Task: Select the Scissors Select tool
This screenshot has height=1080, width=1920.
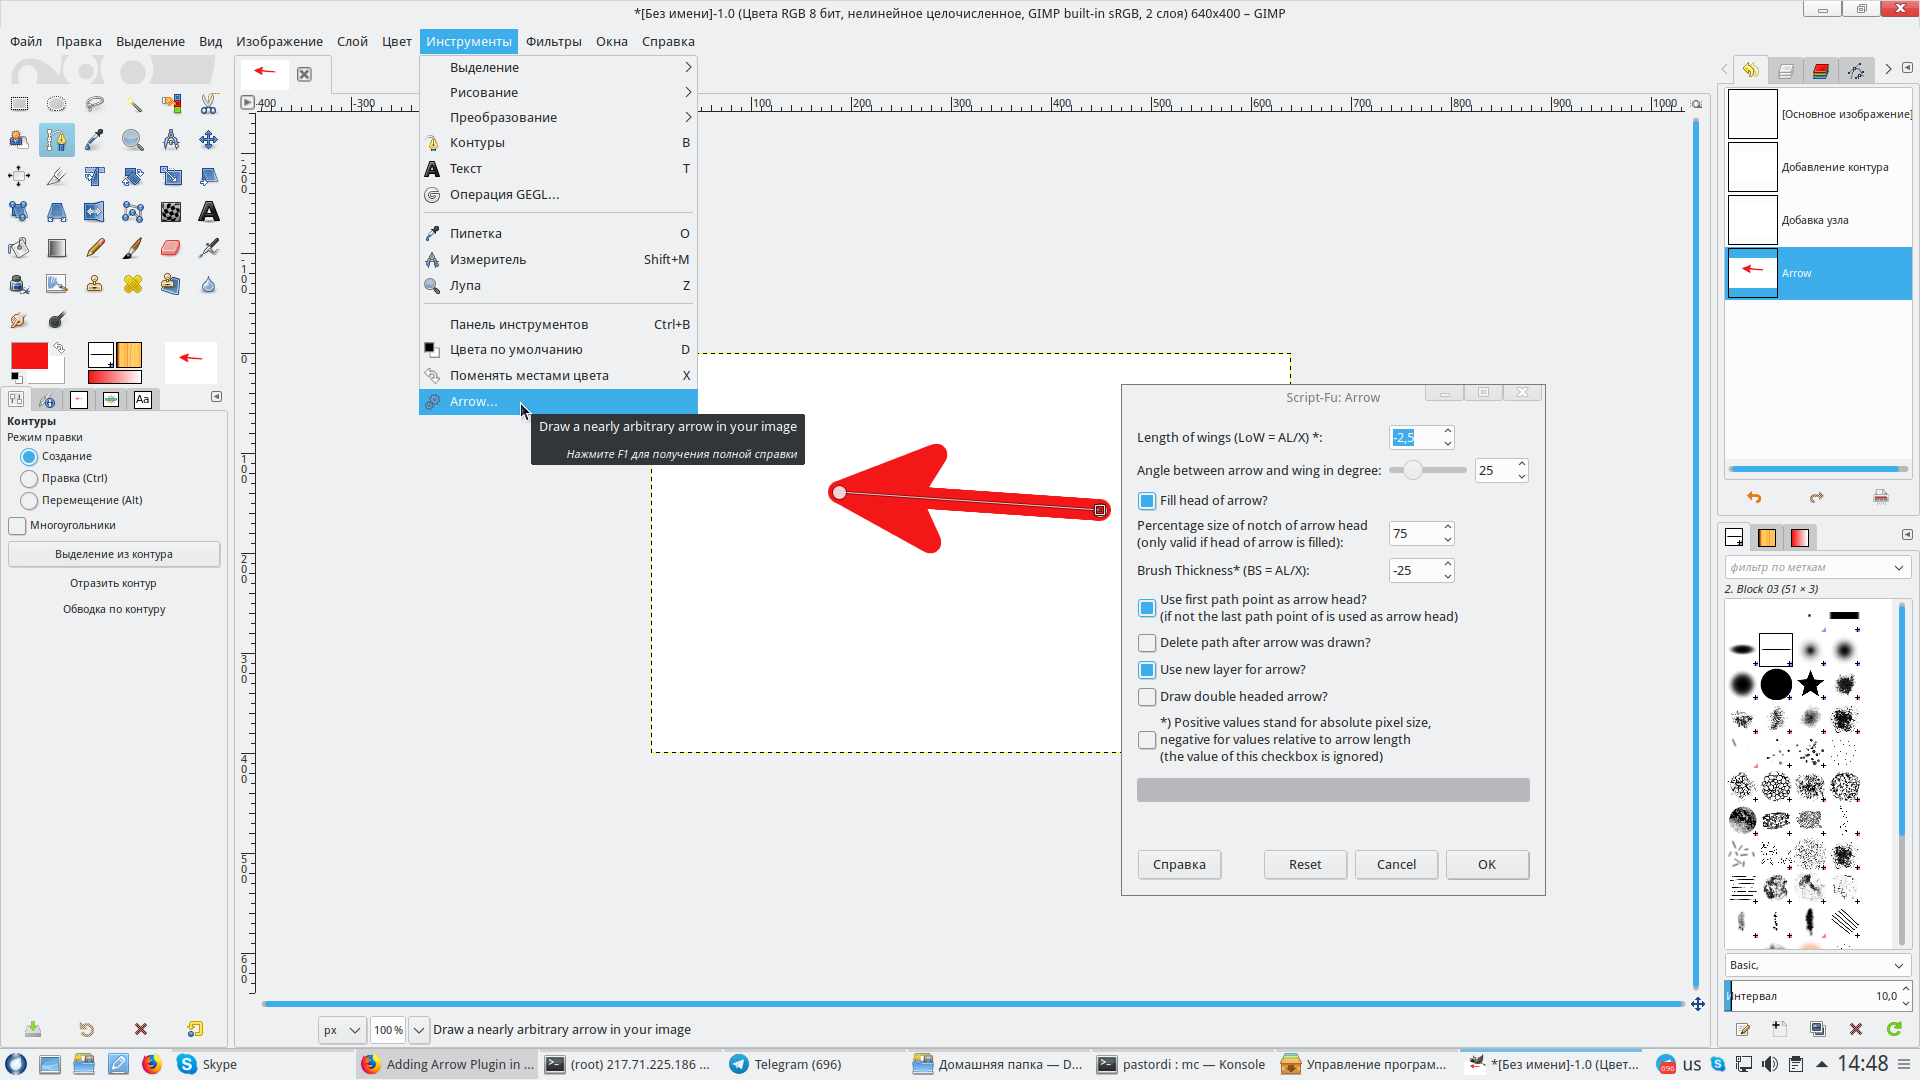Action: coord(209,104)
